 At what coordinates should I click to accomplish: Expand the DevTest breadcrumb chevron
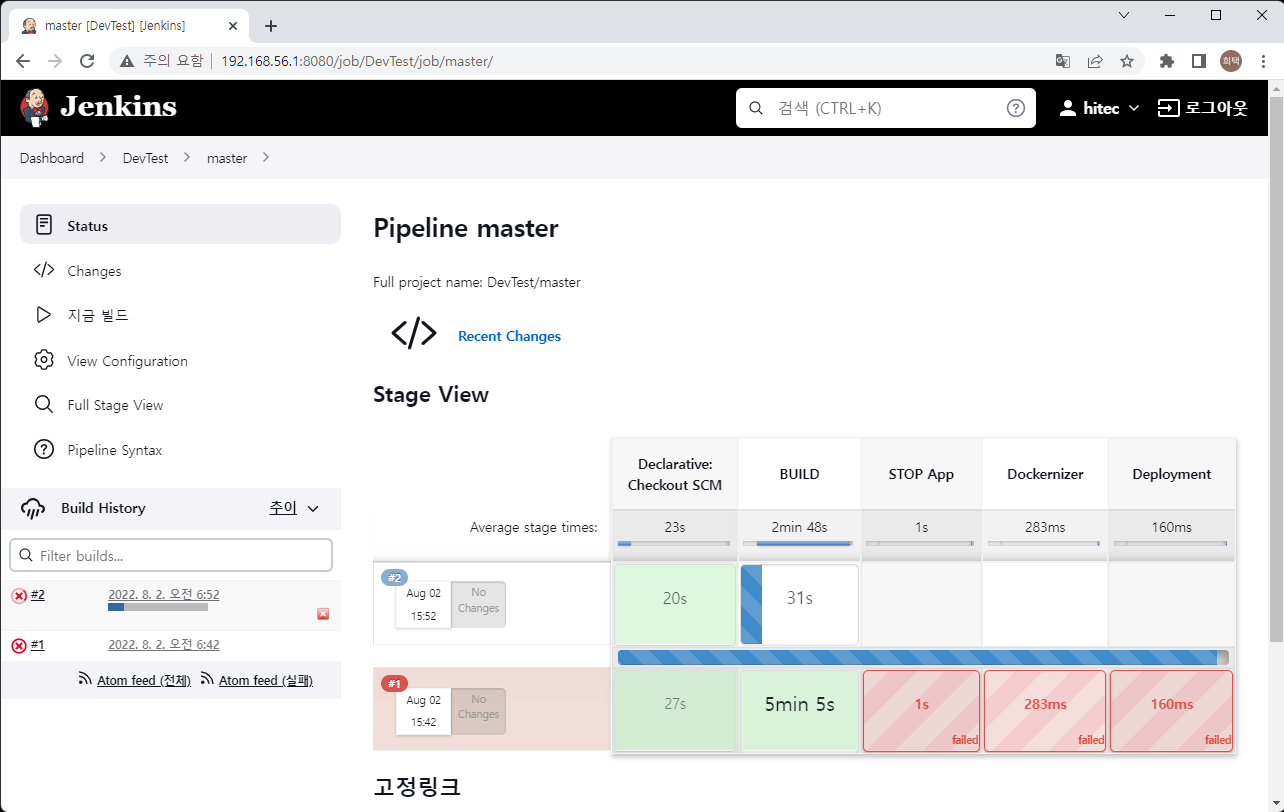(187, 158)
